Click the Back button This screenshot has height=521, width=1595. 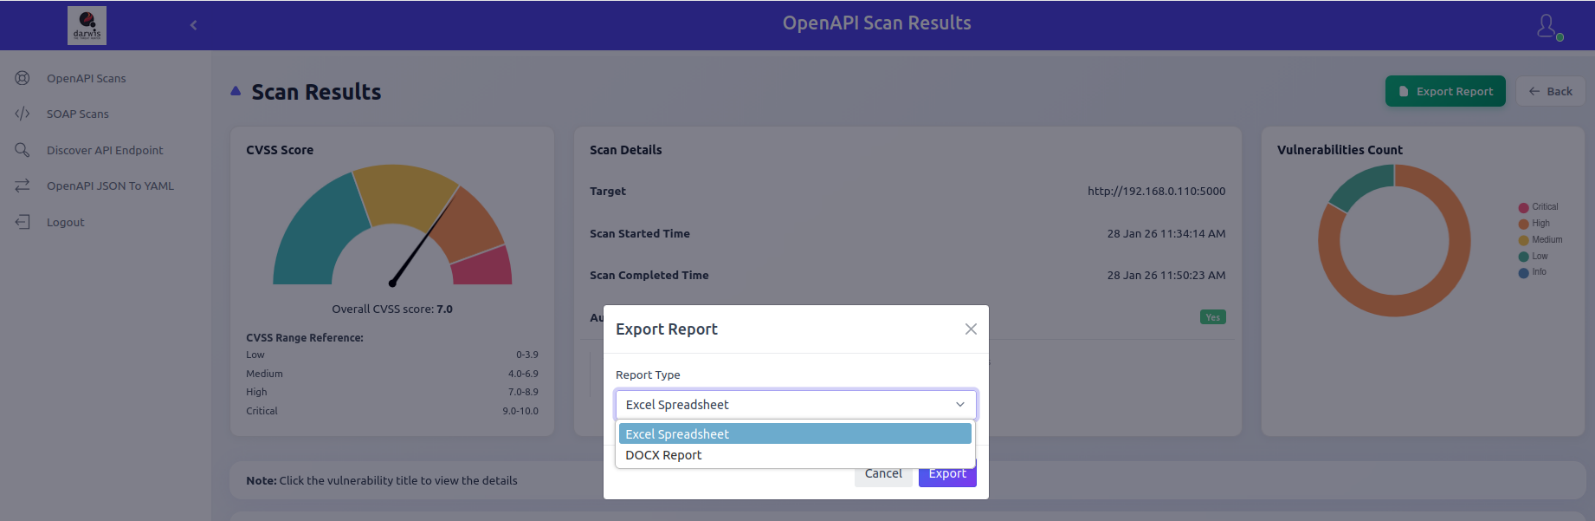coord(1550,91)
